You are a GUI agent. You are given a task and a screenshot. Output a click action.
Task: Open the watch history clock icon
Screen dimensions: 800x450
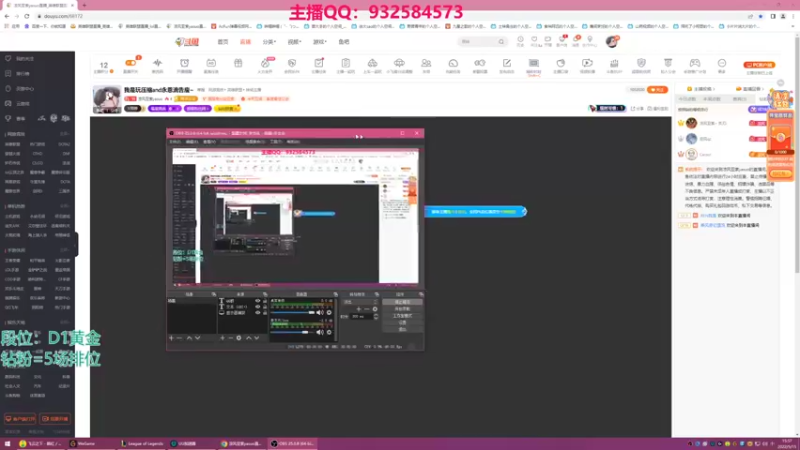520,40
